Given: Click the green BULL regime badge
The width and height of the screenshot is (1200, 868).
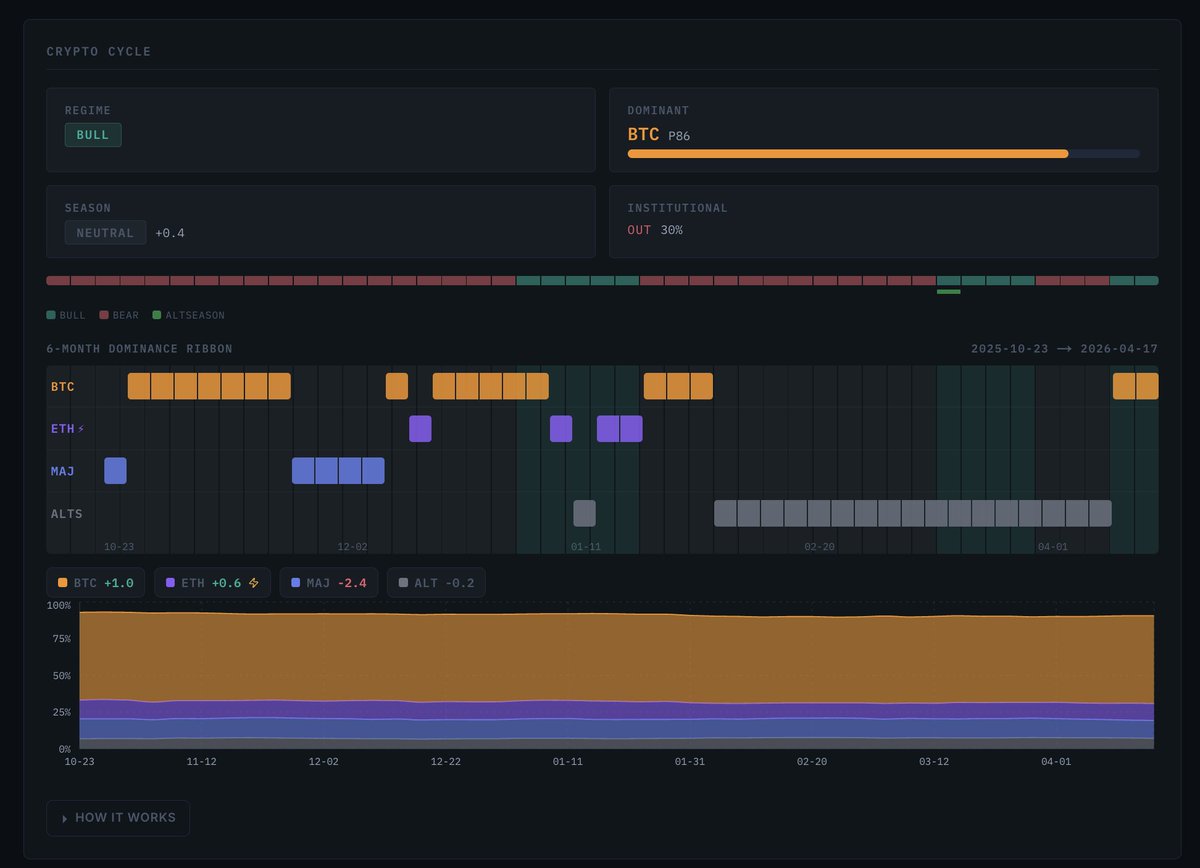Looking at the screenshot, I should pos(93,135).
